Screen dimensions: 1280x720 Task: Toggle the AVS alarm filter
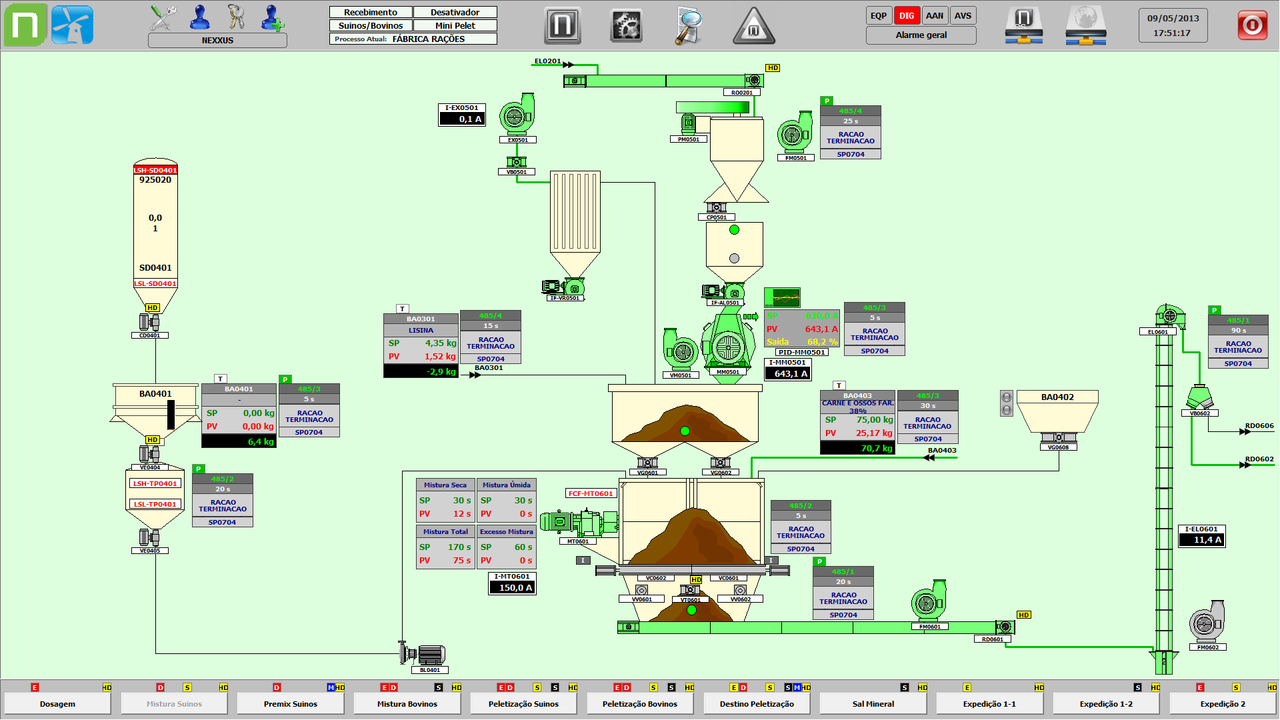click(962, 15)
